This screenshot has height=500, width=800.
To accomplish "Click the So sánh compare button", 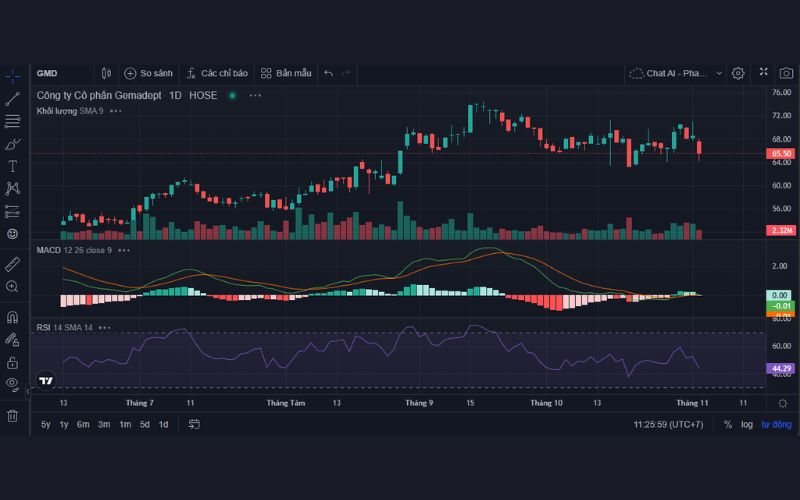I will (148, 73).
